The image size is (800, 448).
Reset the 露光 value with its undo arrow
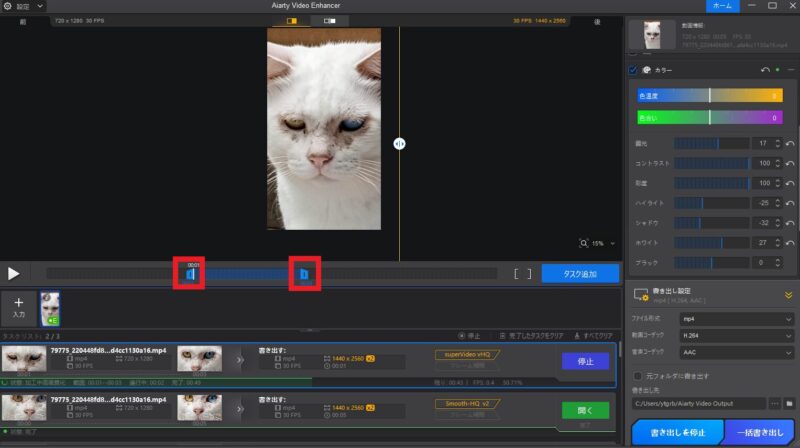pyautogui.click(x=790, y=144)
